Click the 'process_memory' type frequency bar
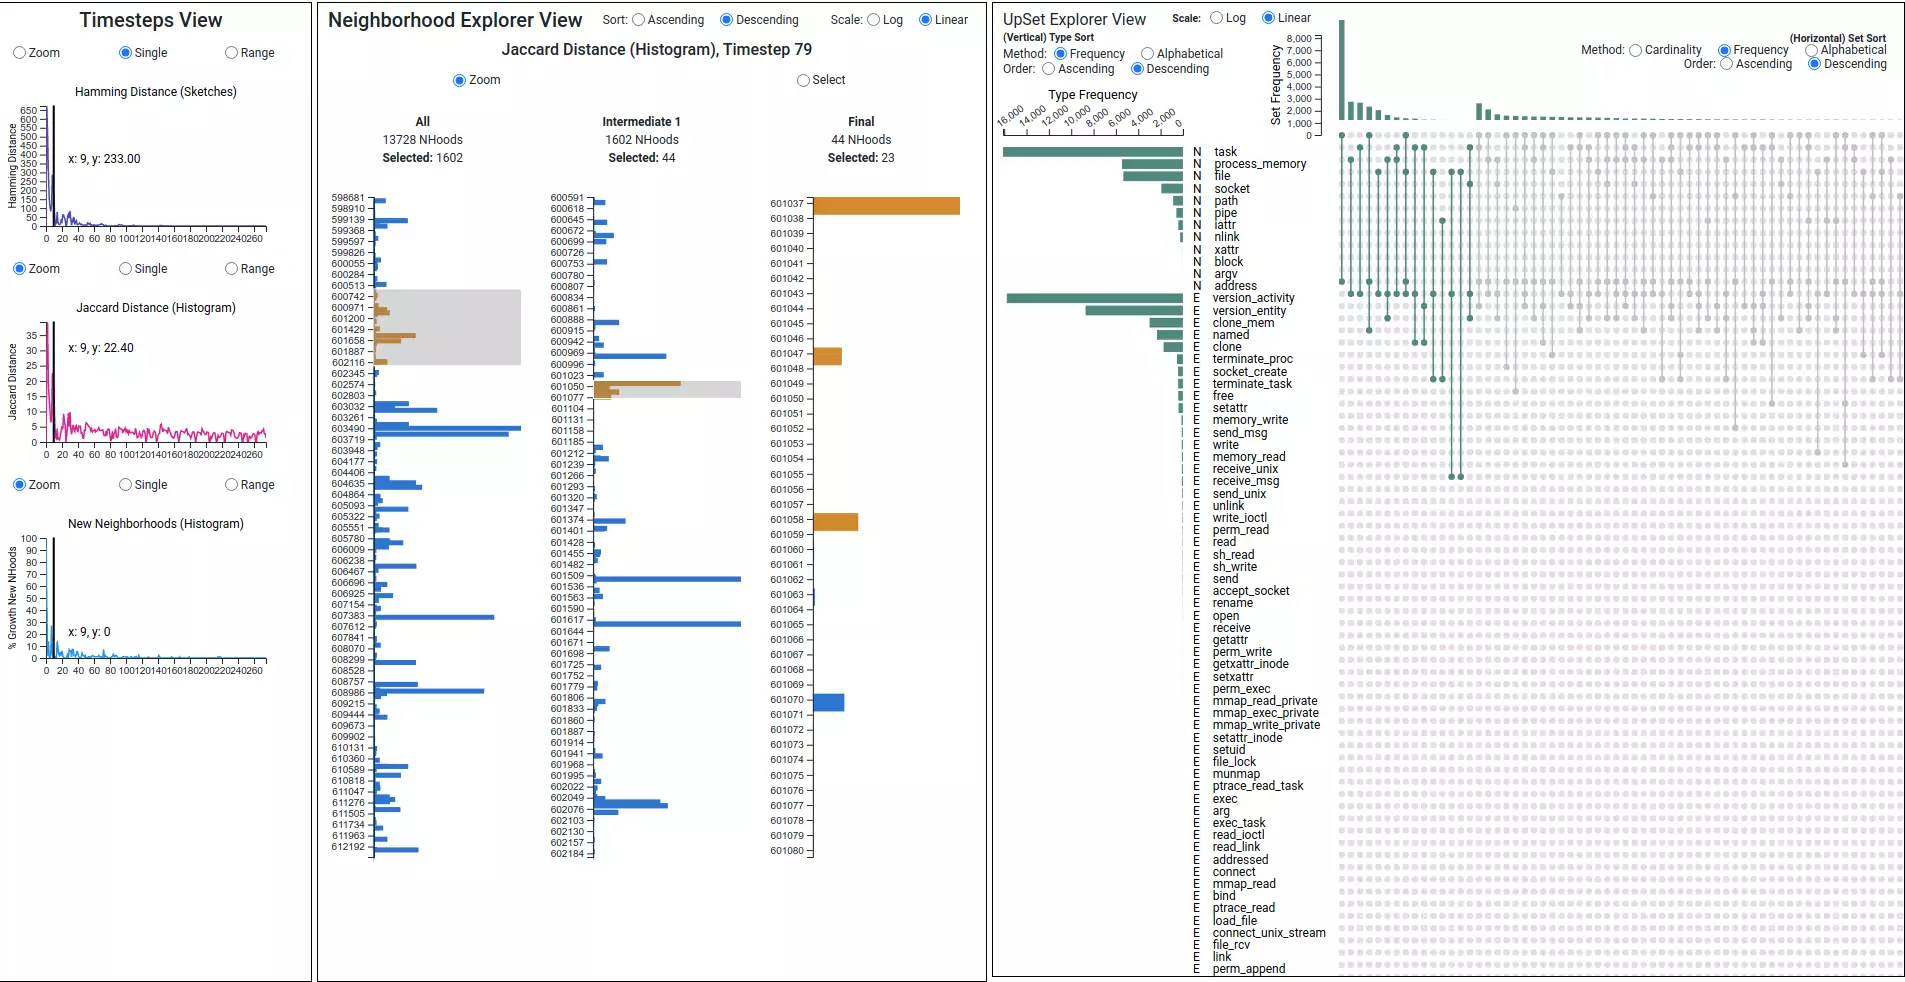 pyautogui.click(x=1152, y=164)
